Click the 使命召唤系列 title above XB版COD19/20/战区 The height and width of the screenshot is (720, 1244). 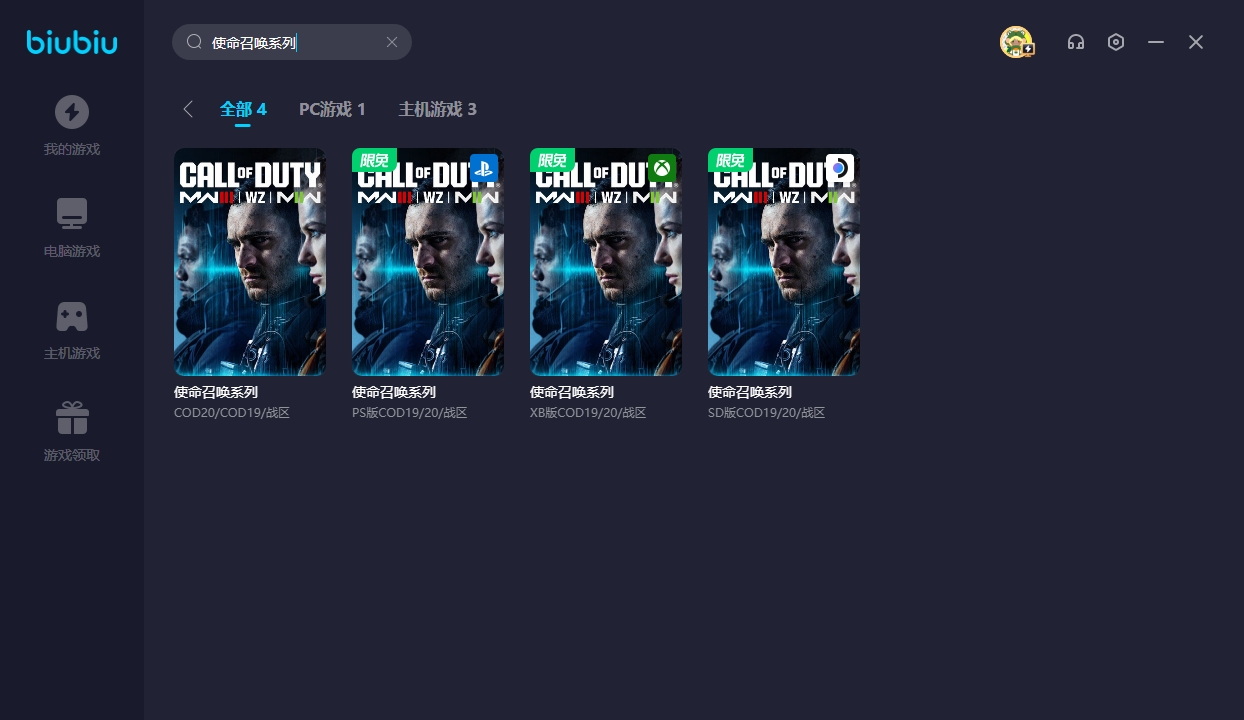pyautogui.click(x=572, y=392)
